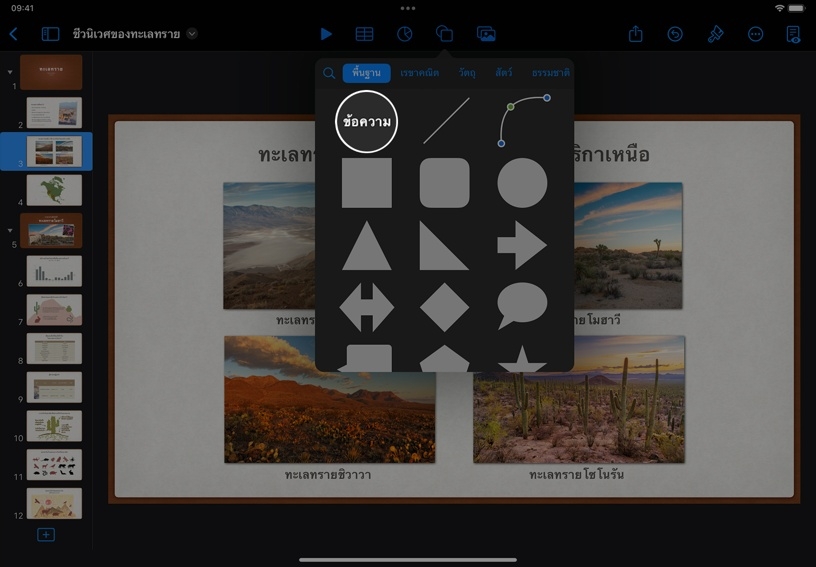The image size is (816, 567).
Task: Collapse the slide 5 group triangle
Action: tap(11, 230)
